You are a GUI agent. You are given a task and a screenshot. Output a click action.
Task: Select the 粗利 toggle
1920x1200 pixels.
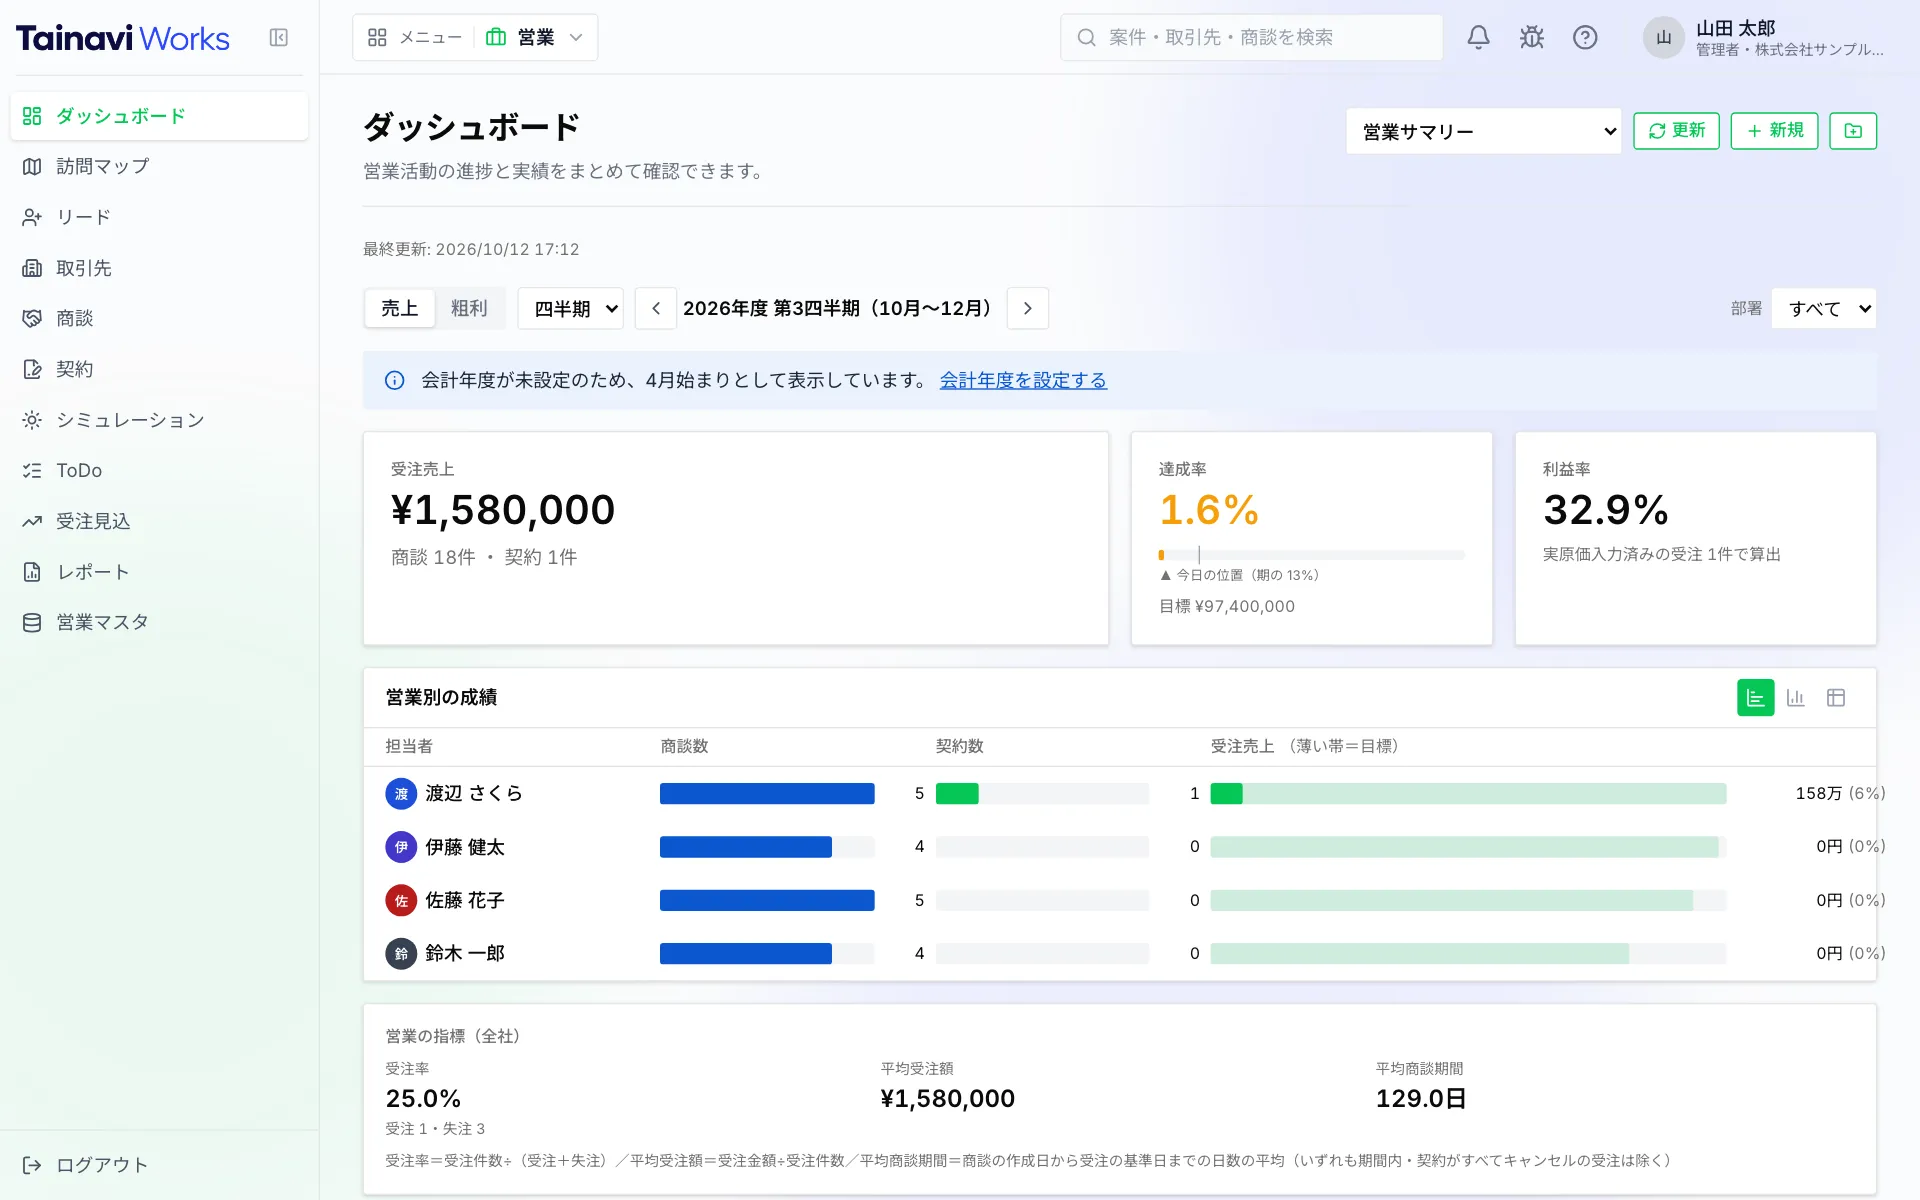(x=469, y=308)
